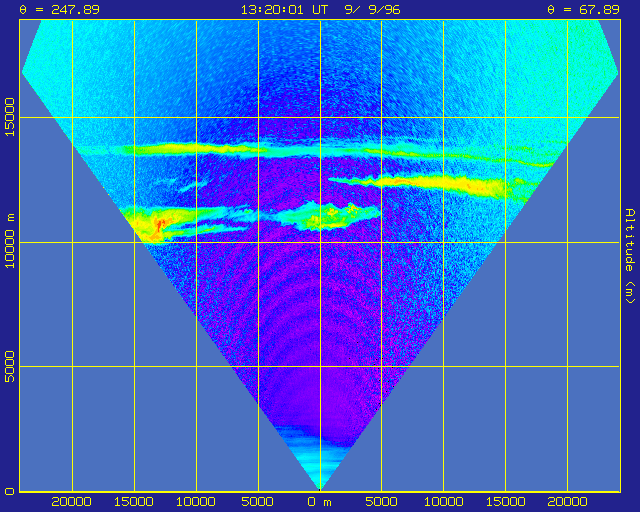The width and height of the screenshot is (640, 512).
Task: Click horizontal-axis 5000 label on the θ = 67.89 side
Action: (381, 502)
